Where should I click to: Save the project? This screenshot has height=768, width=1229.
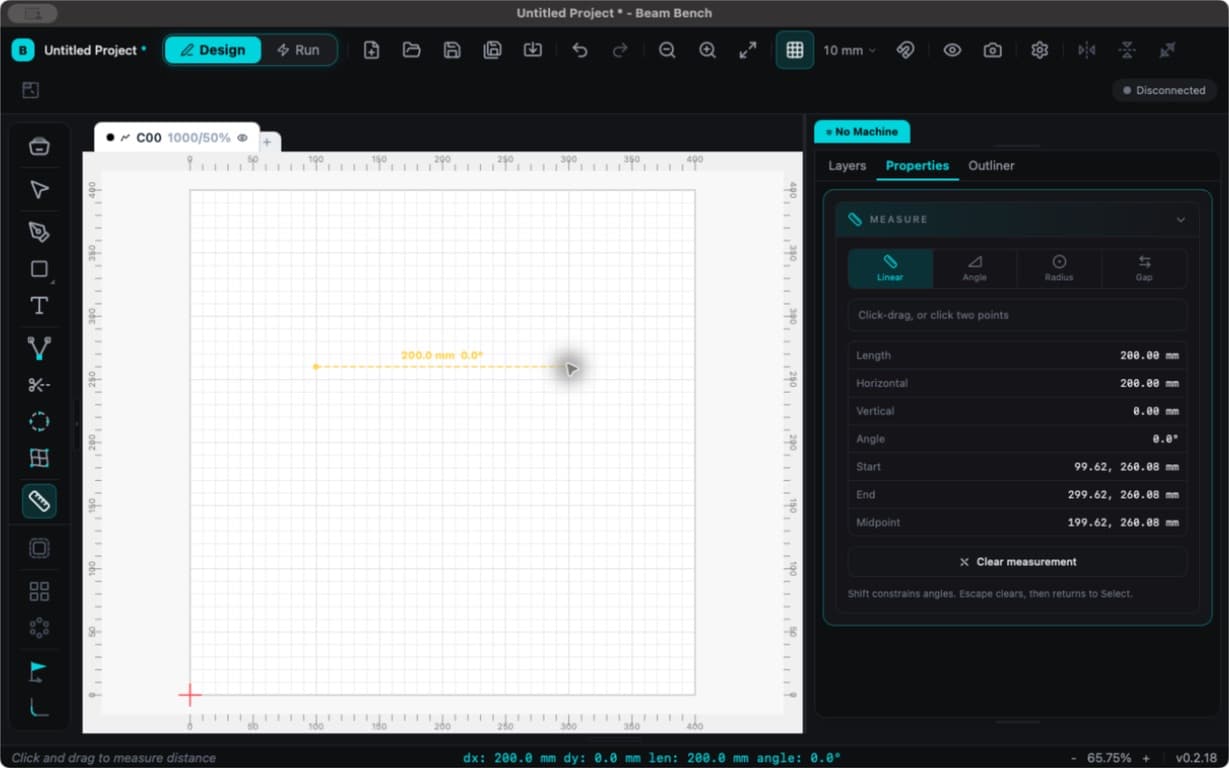point(452,50)
